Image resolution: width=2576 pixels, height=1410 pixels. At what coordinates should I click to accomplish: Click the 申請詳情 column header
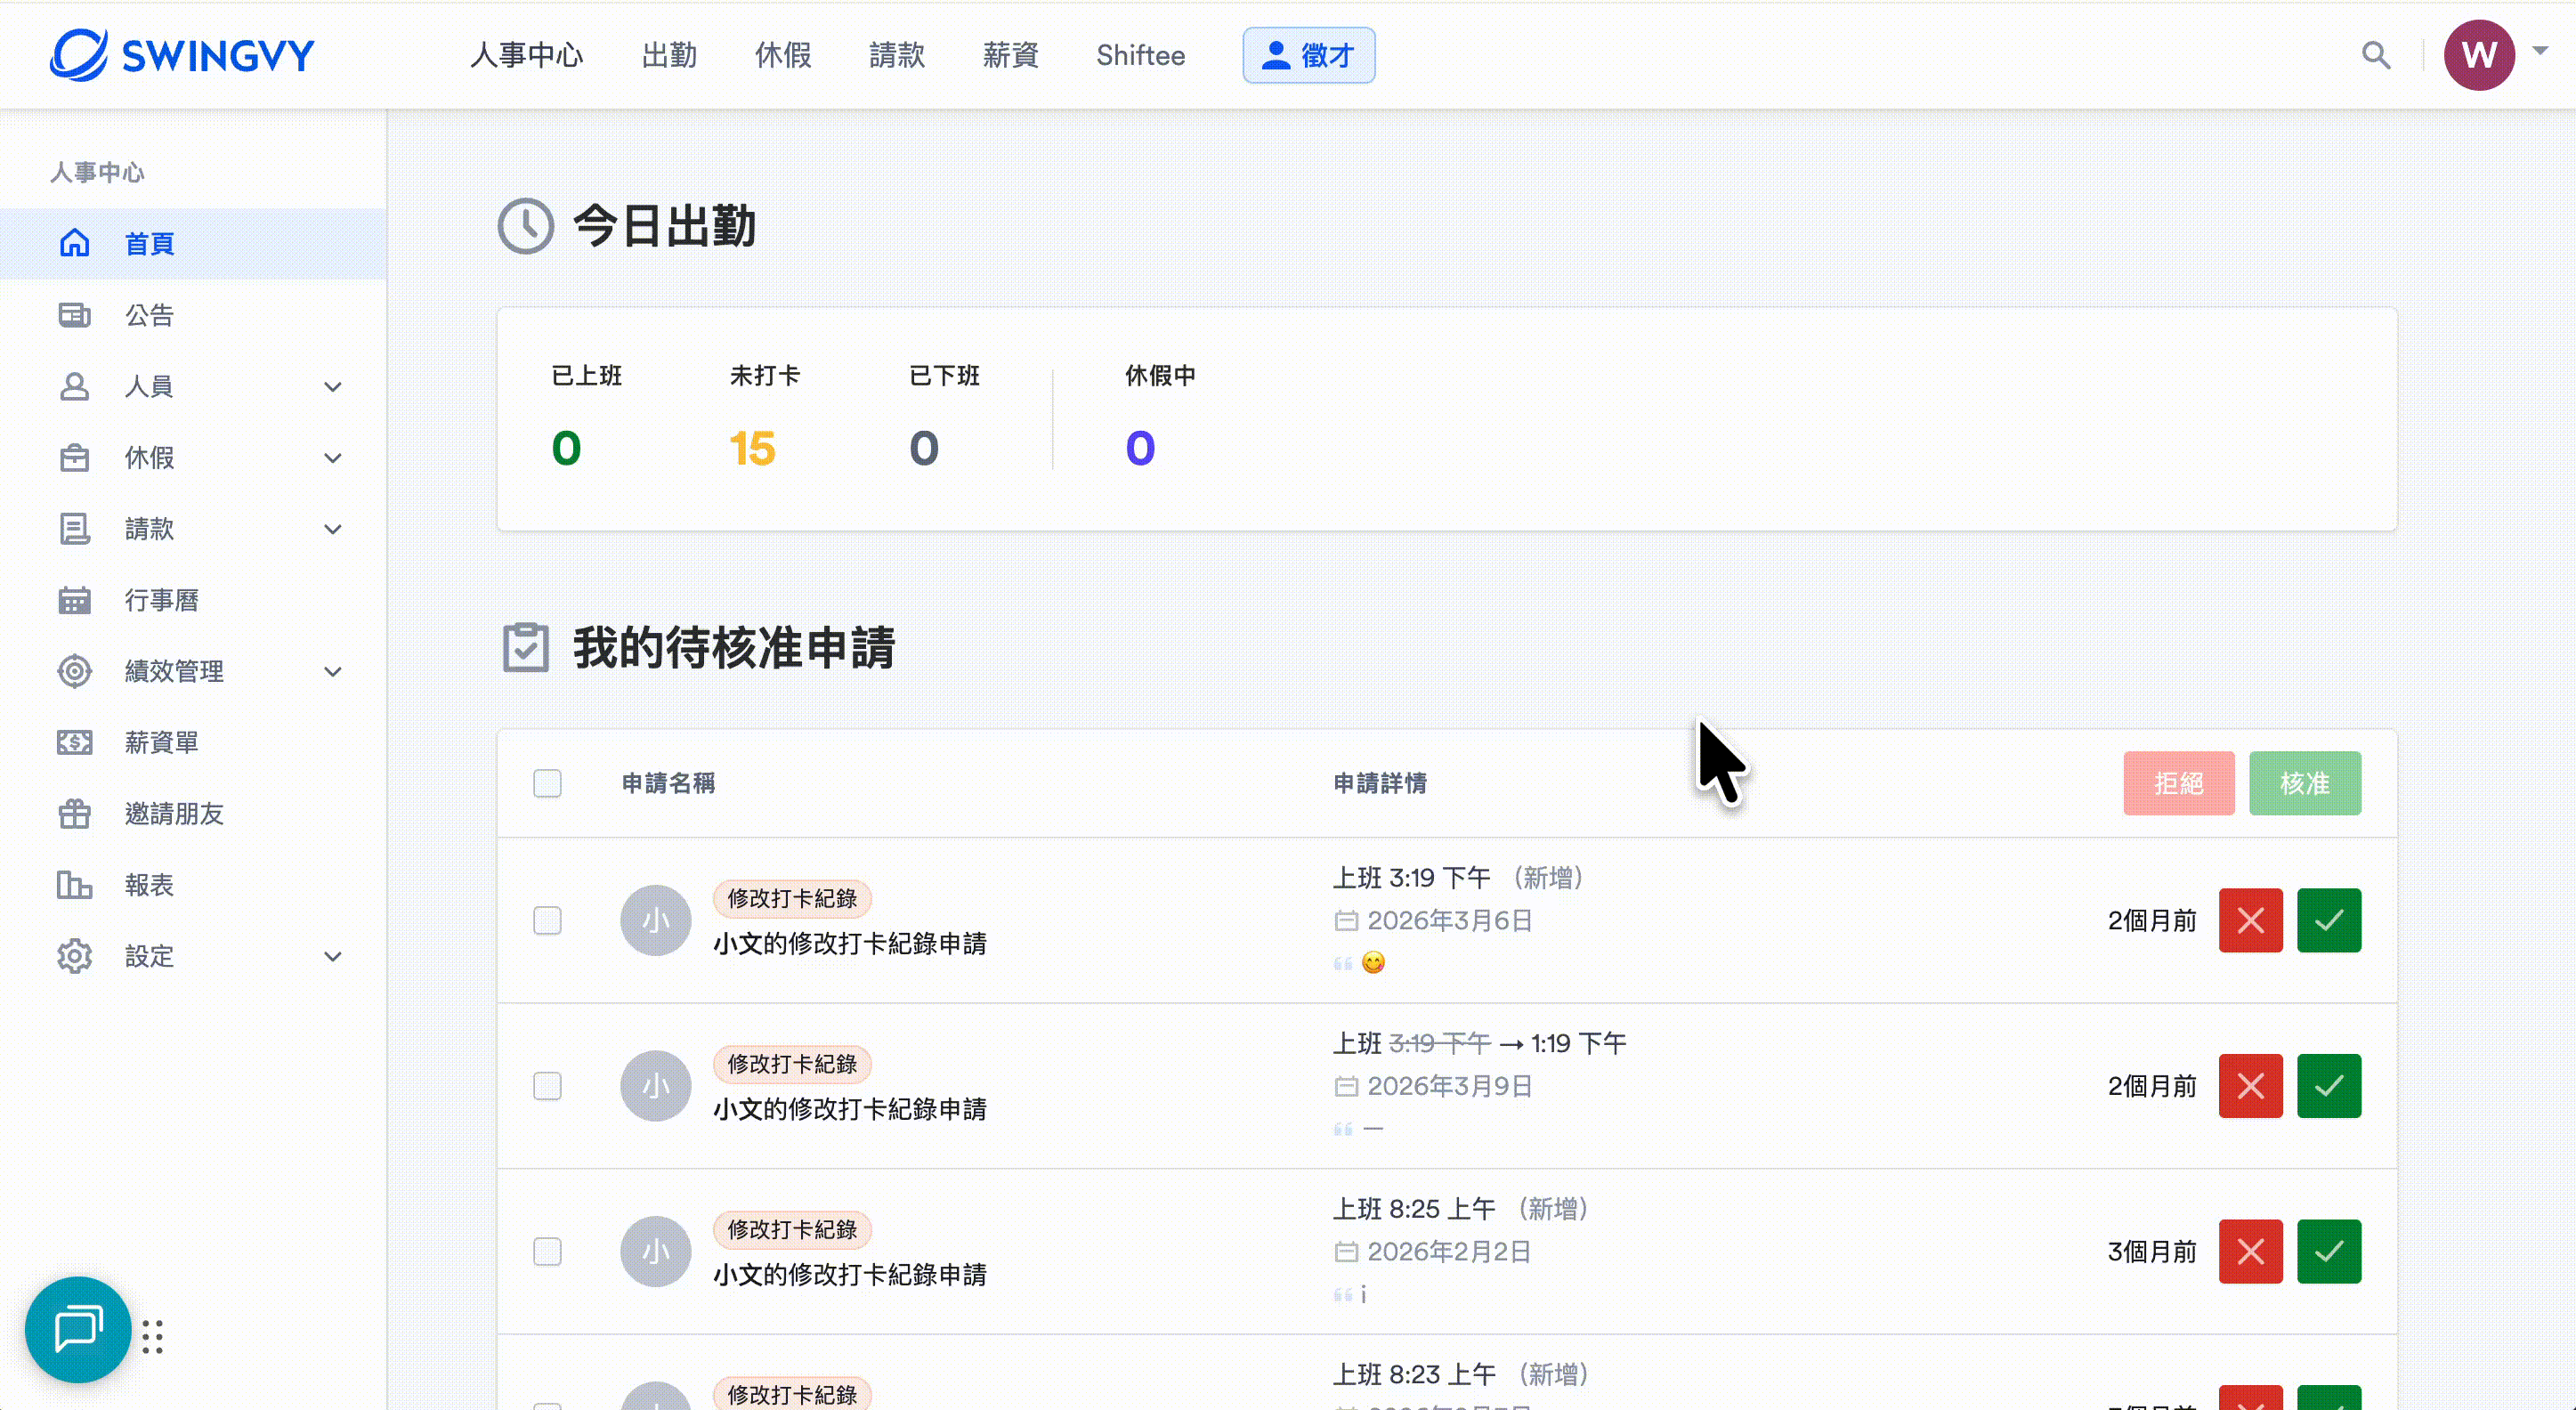click(1380, 783)
